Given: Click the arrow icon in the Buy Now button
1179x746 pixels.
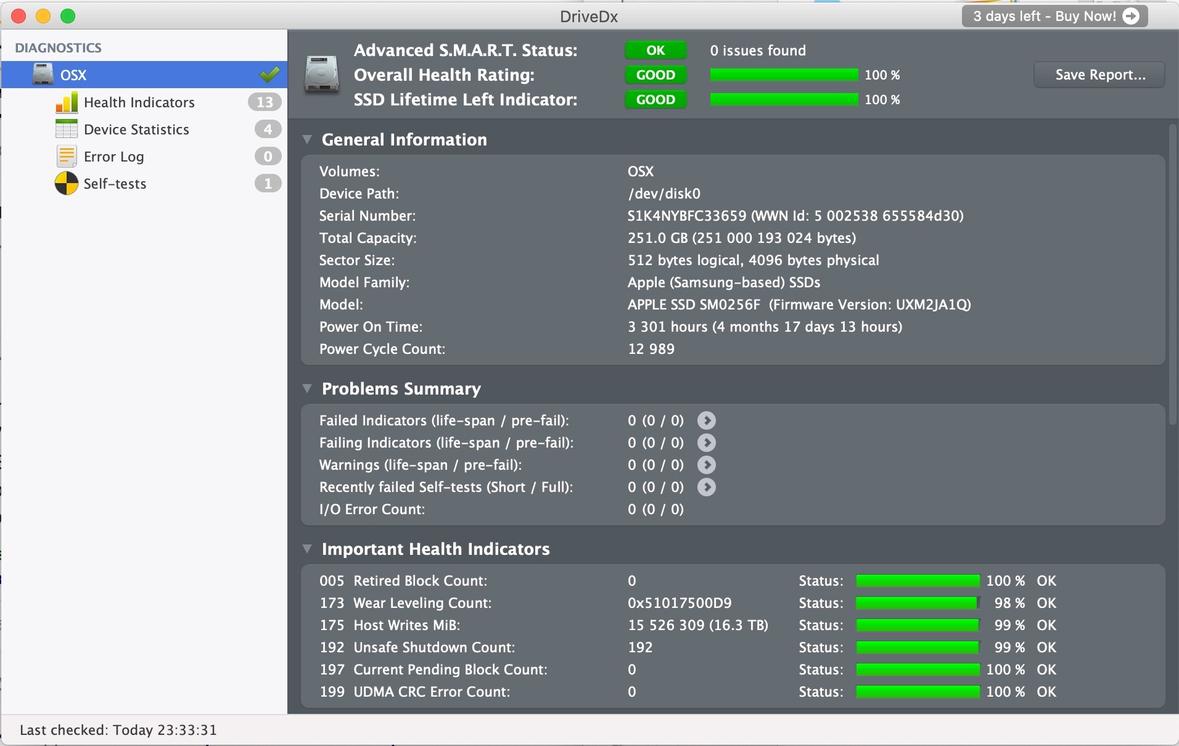Looking at the screenshot, I should [x=1131, y=16].
